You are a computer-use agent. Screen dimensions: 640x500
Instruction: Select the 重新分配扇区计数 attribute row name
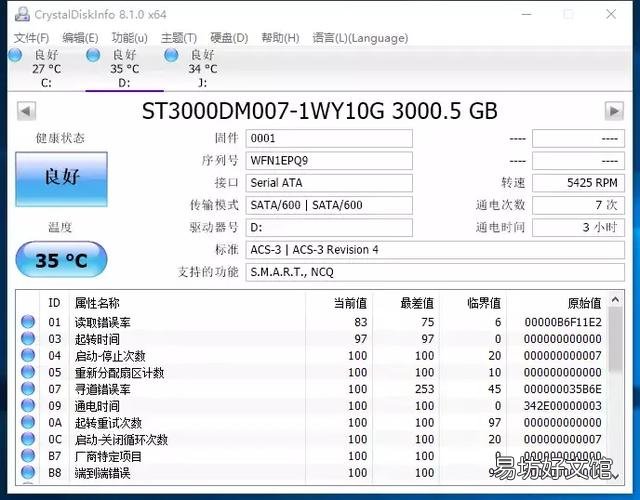(x=119, y=373)
